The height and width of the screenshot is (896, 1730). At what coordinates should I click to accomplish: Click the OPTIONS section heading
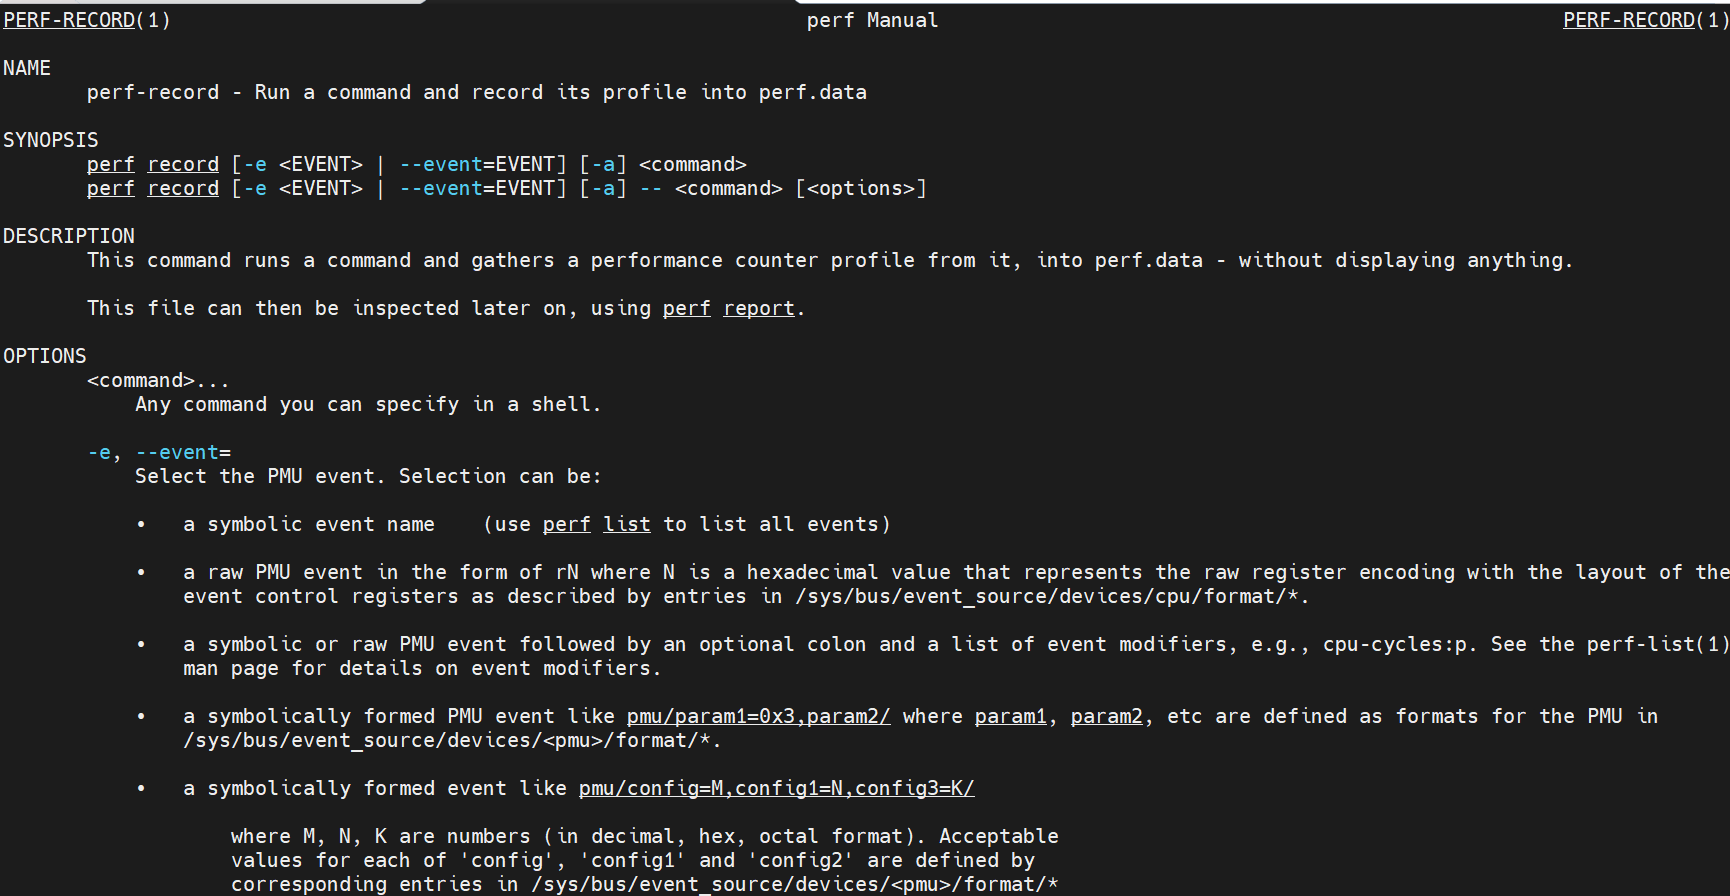(45, 356)
